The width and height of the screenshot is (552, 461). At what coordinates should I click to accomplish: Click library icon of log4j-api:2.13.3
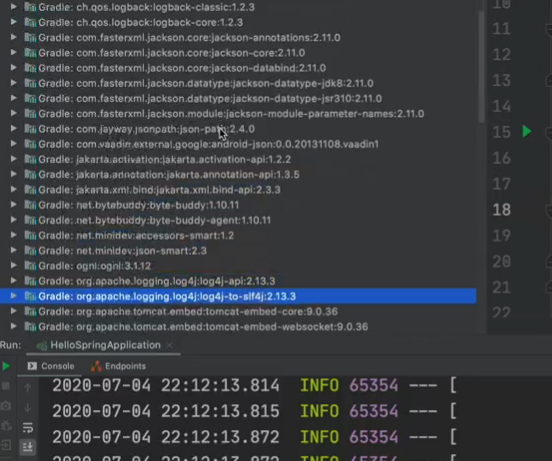point(30,281)
